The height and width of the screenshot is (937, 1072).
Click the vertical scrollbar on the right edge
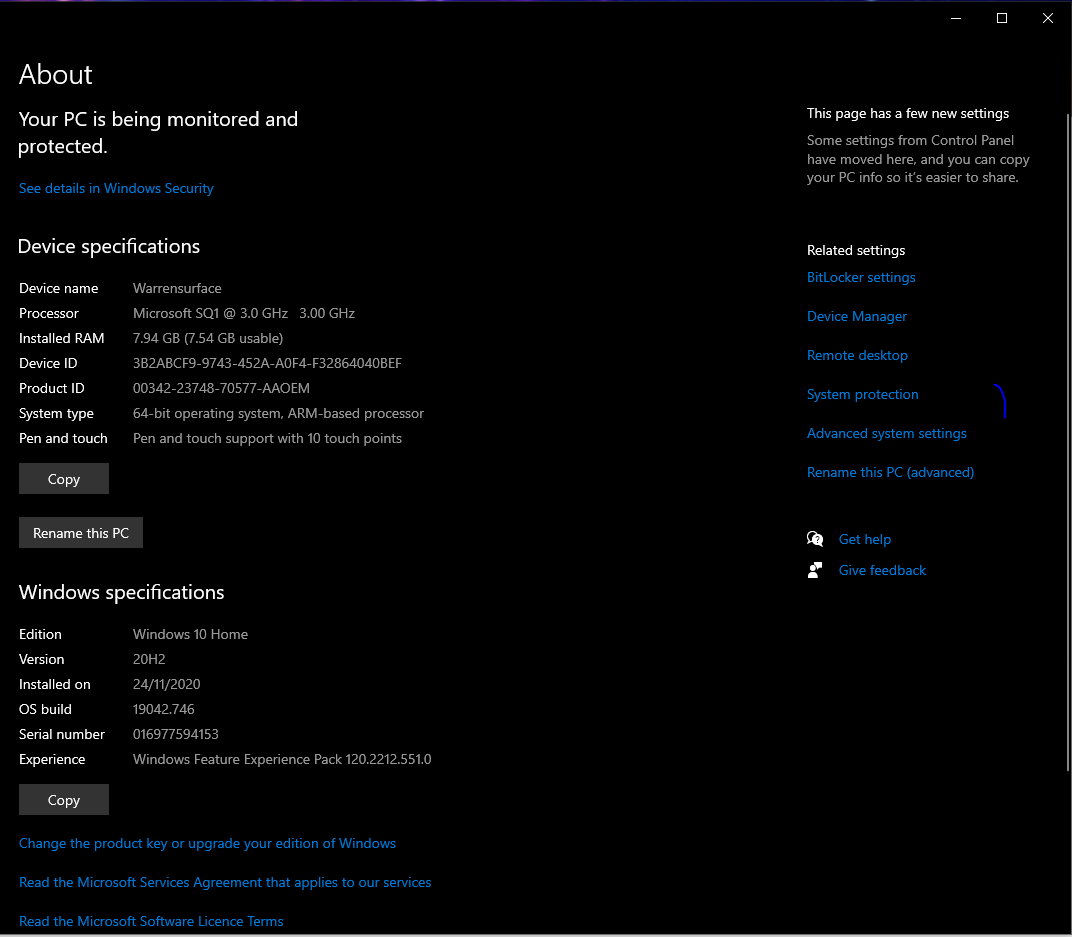pyautogui.click(x=1069, y=443)
